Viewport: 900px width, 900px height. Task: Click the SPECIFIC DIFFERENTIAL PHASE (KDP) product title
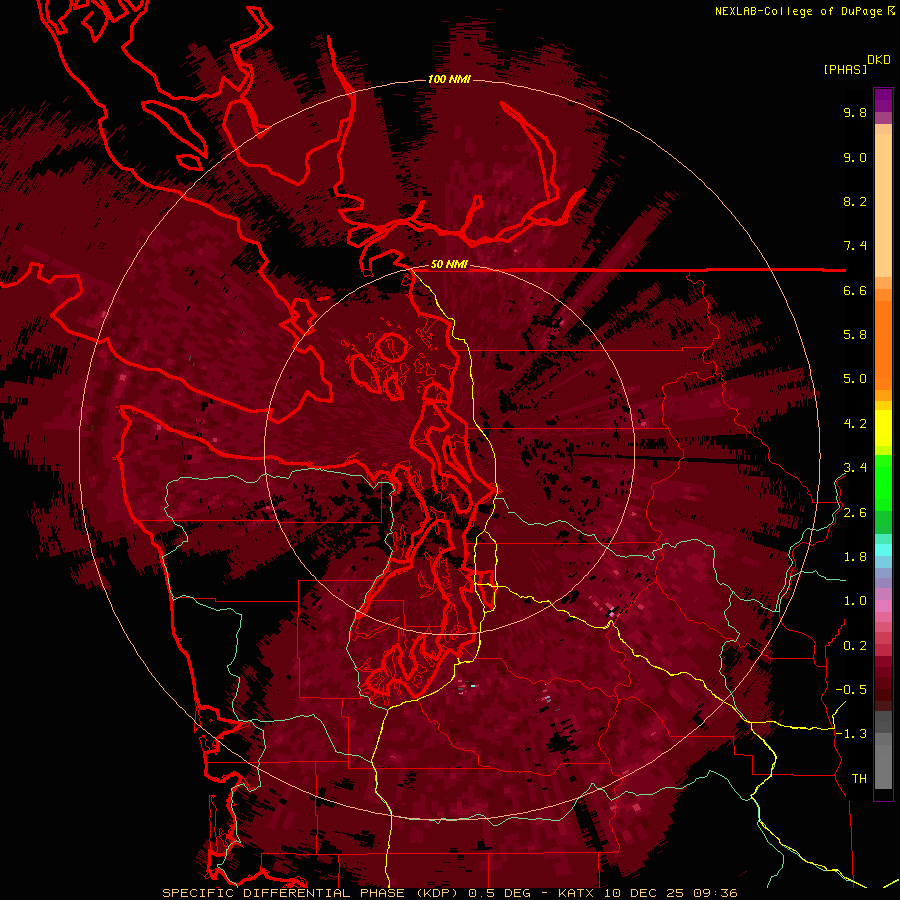[x=312, y=893]
